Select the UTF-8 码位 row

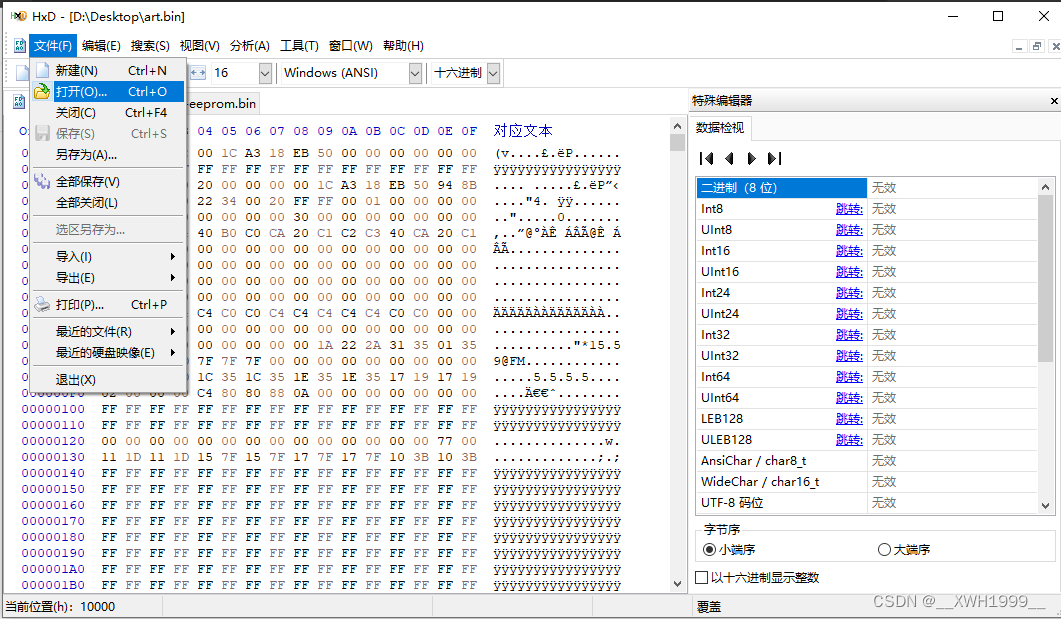coord(867,503)
